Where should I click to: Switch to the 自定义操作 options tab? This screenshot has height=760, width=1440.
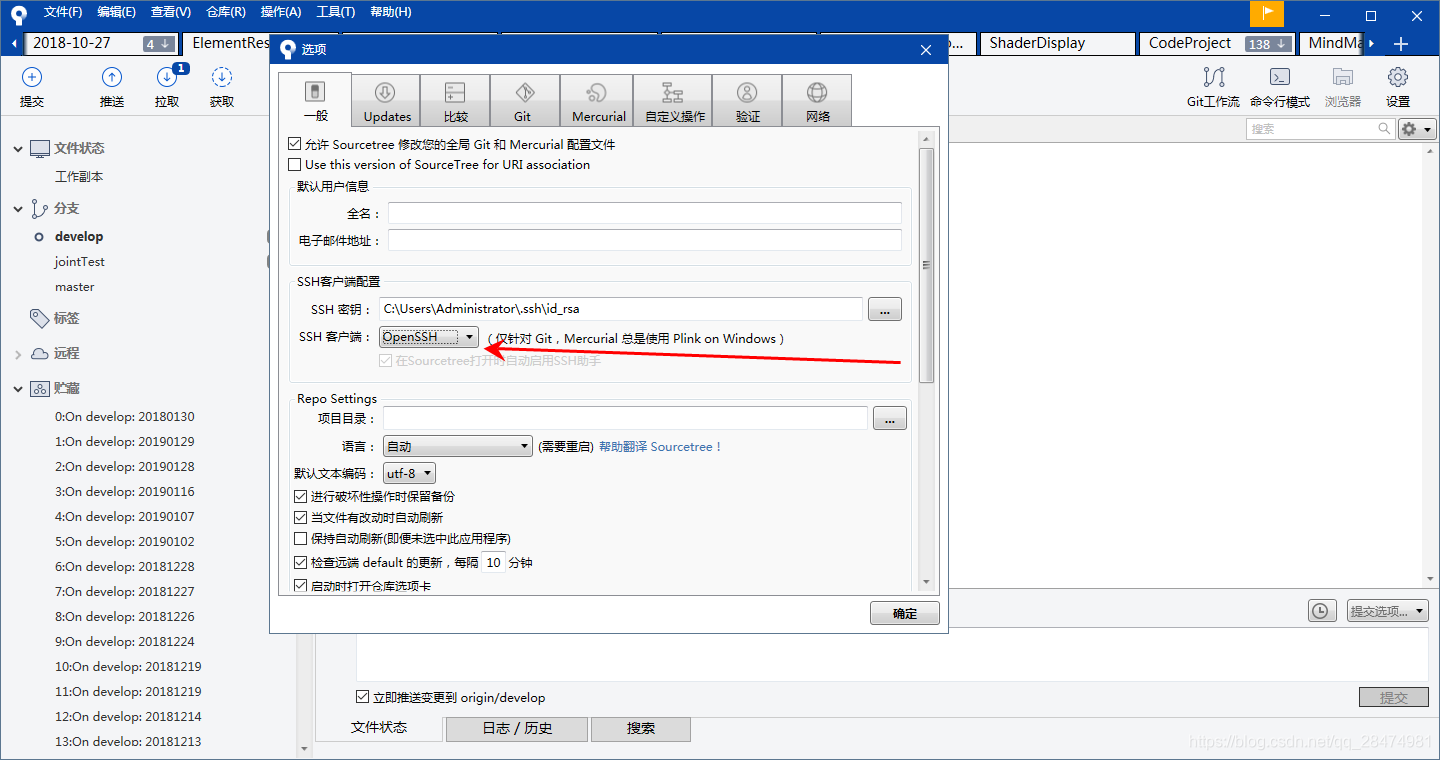[x=675, y=100]
